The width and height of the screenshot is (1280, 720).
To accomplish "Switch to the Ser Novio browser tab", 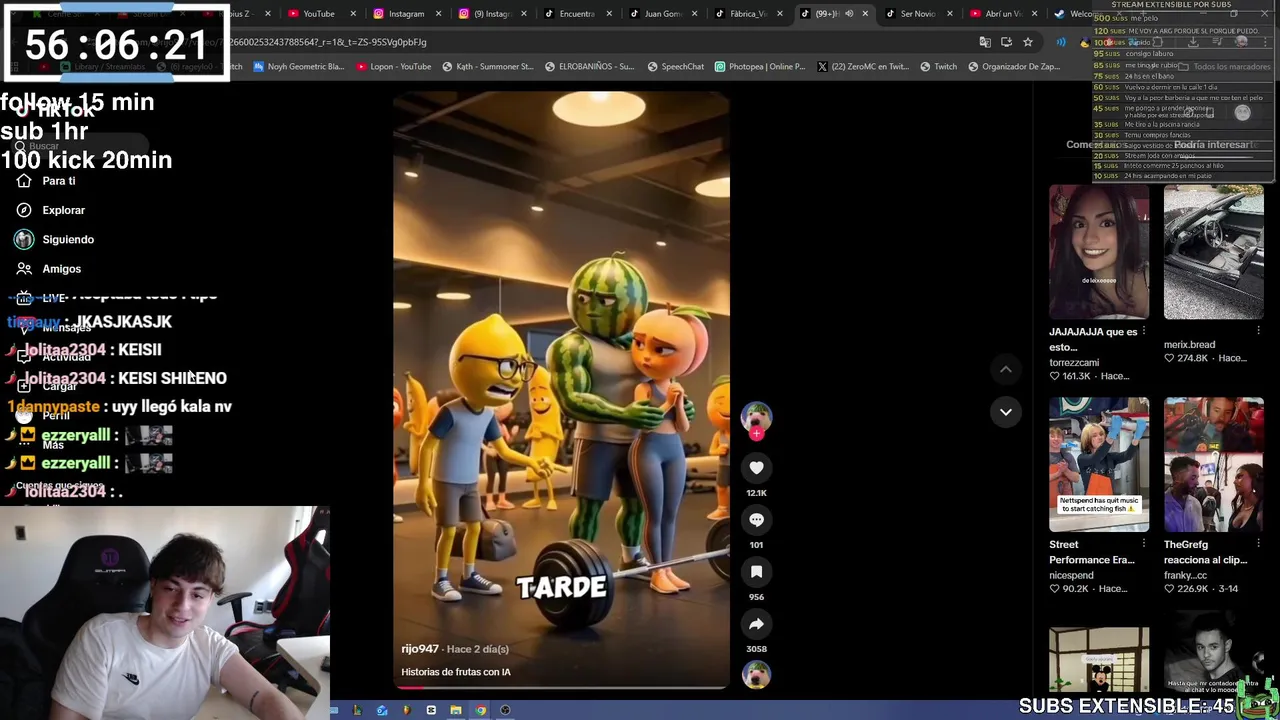I will click(916, 14).
